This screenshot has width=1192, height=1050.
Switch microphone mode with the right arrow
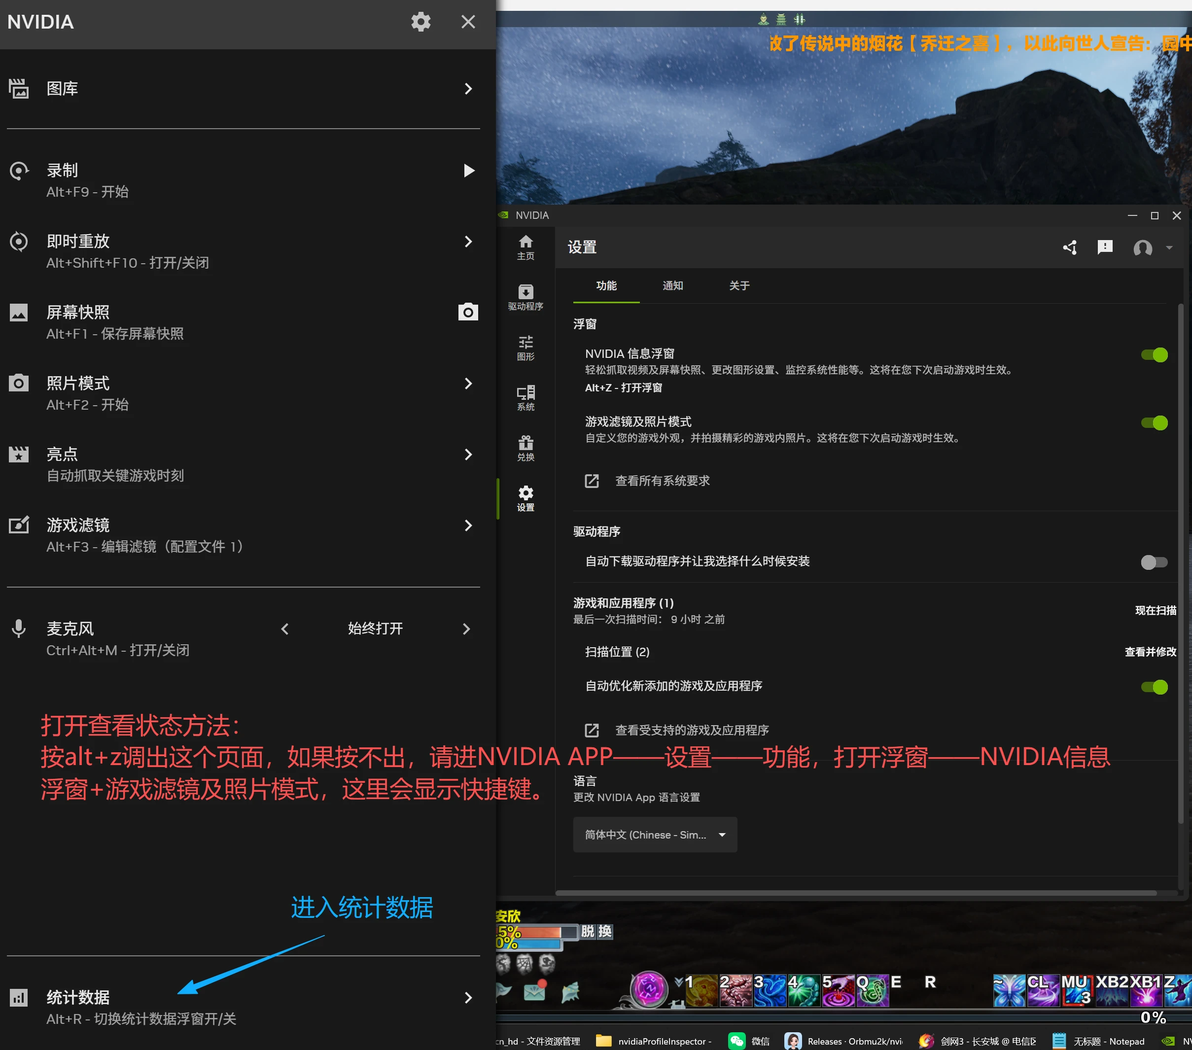[x=467, y=629]
